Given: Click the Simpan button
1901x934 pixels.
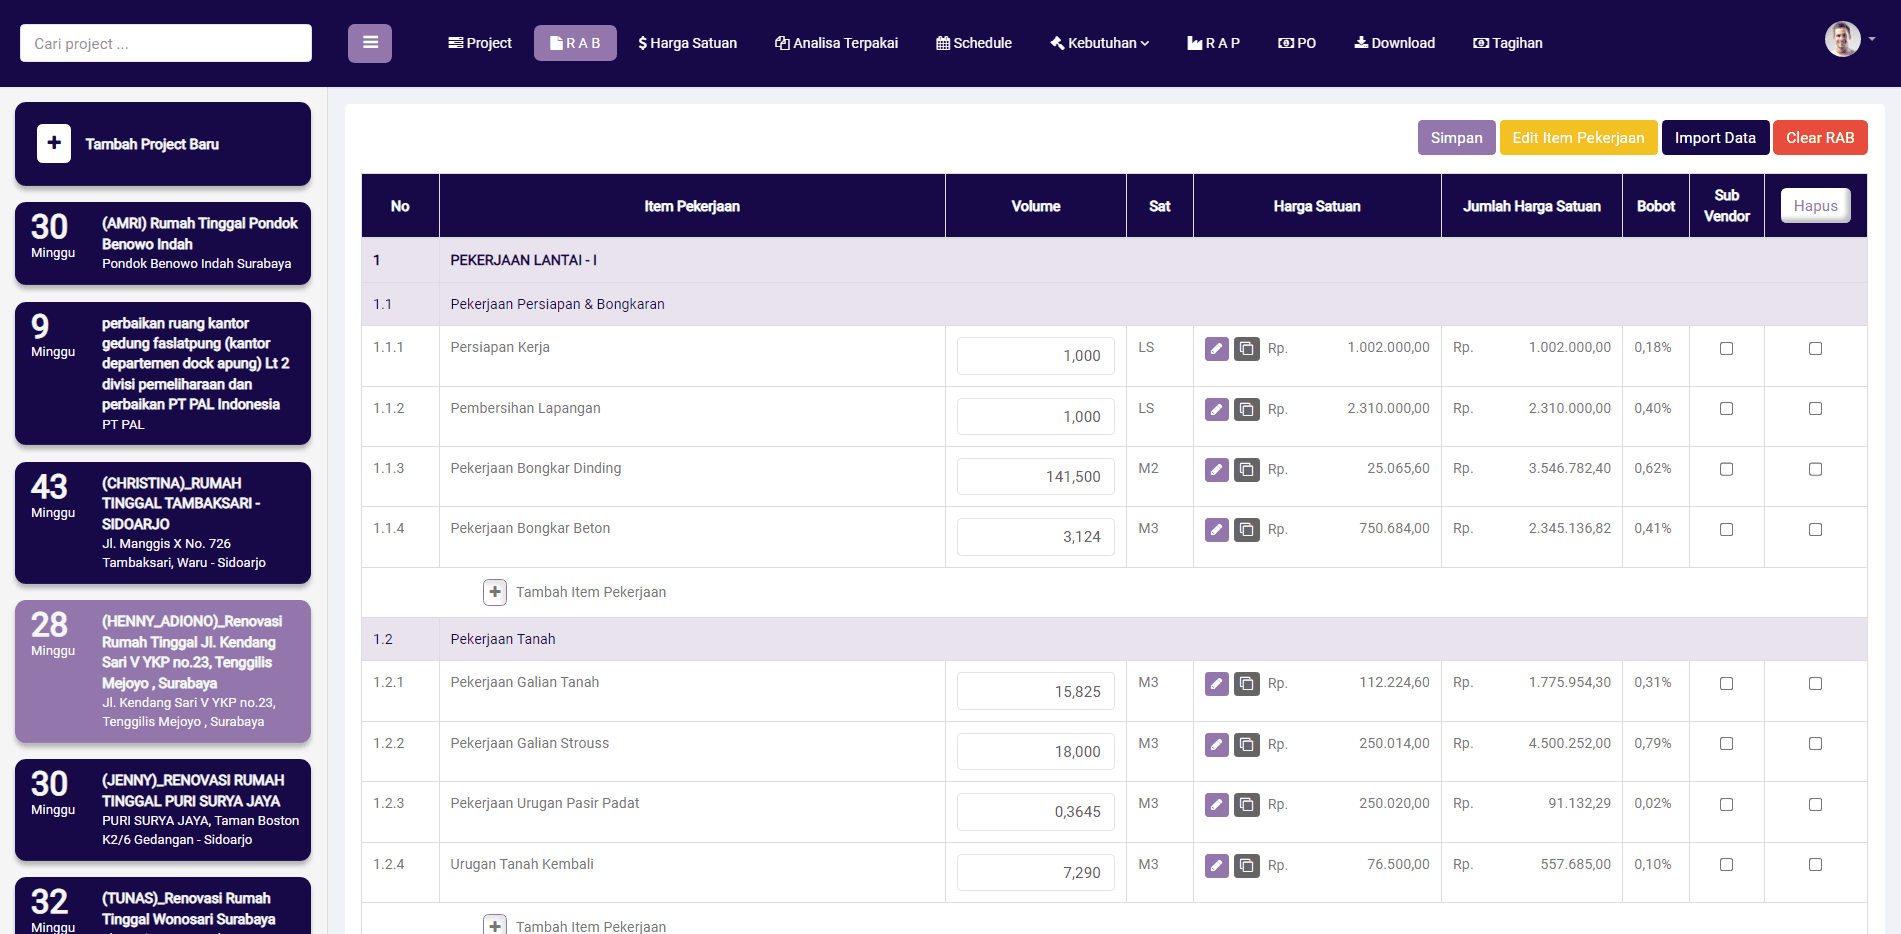Looking at the screenshot, I should (x=1456, y=138).
